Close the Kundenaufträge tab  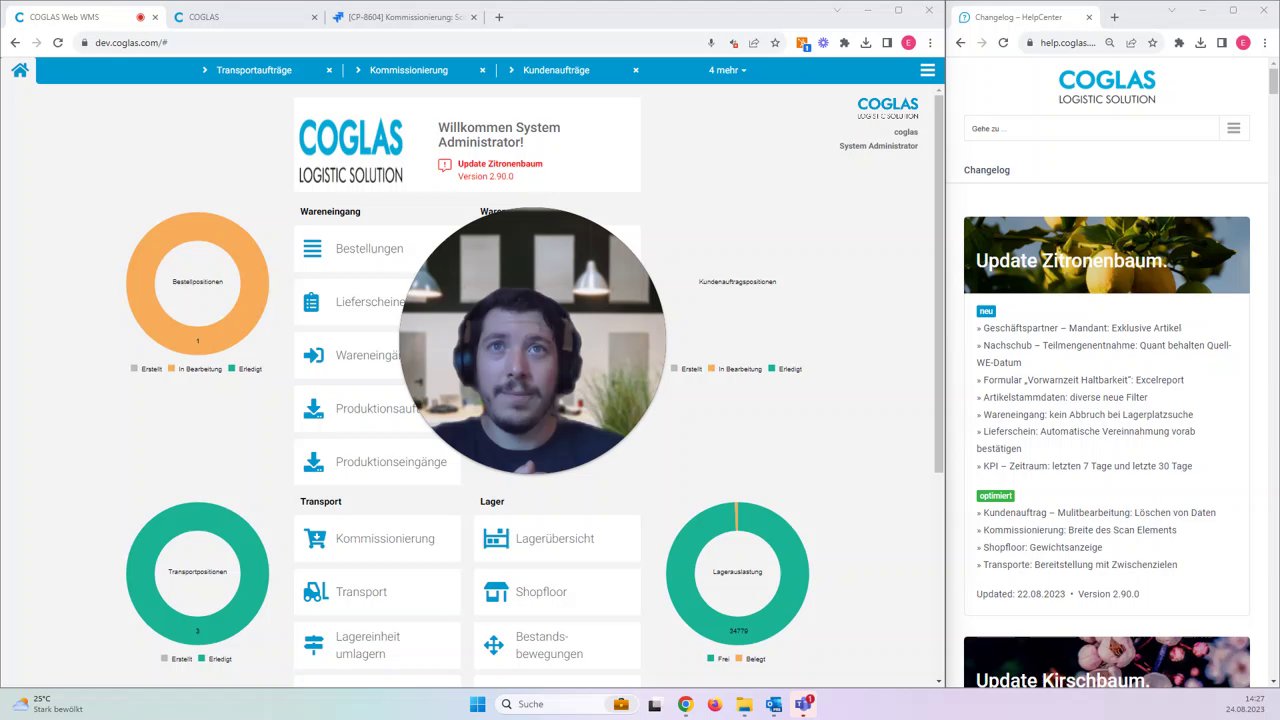tap(635, 70)
